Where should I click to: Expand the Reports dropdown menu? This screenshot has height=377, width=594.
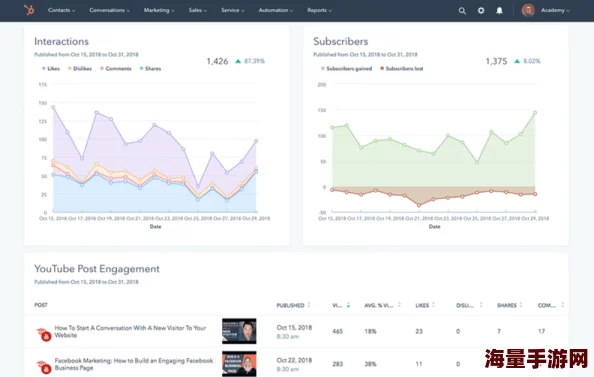click(x=319, y=10)
